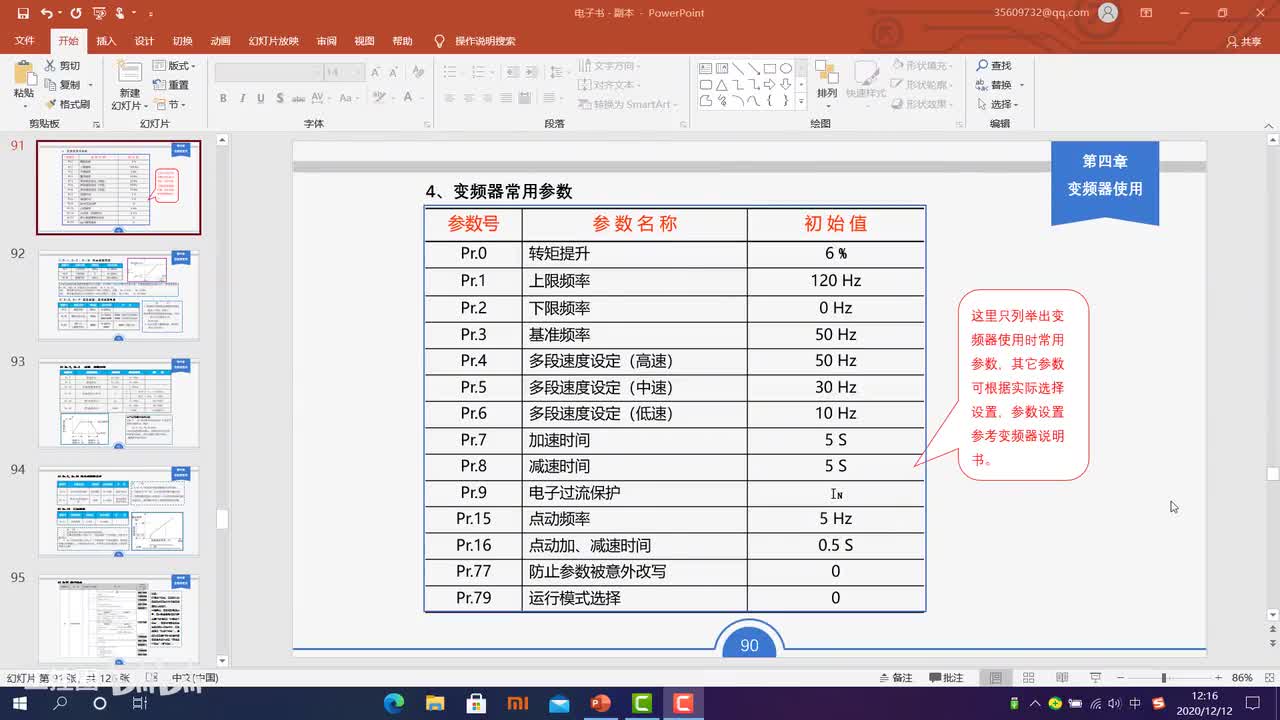1280x720 pixels.
Task: Click the Paste (粘贴) button
Action: pos(23,83)
